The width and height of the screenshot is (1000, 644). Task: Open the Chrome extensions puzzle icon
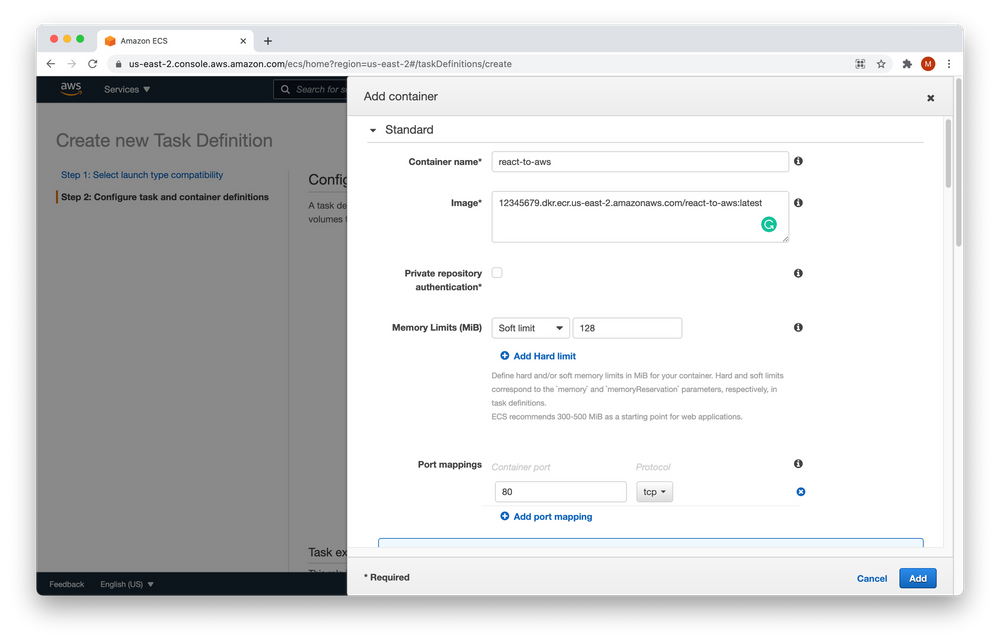(907, 64)
